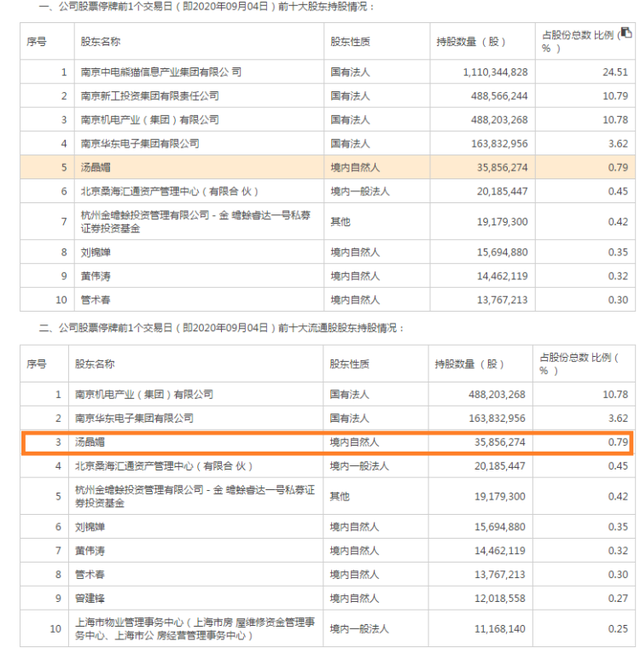
Task: Click 15,694,880 in 前十大股东 table
Action: click(502, 253)
